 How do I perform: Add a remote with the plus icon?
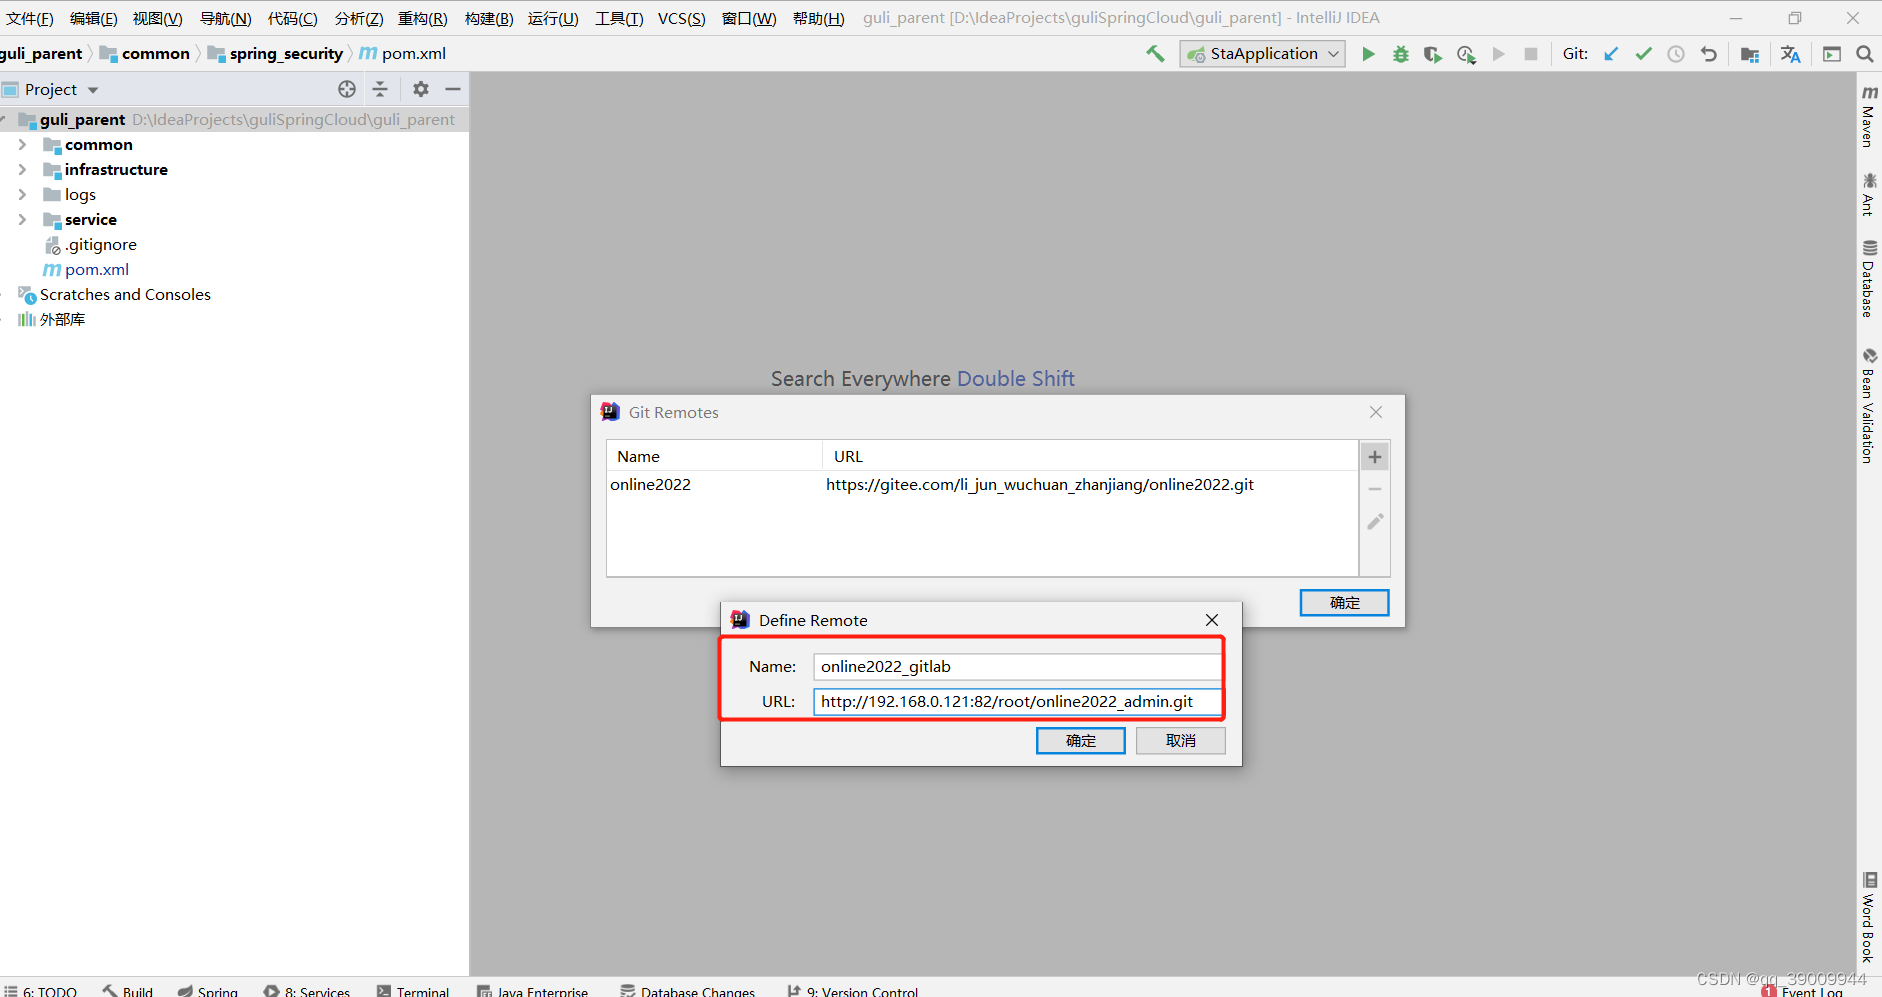[1375, 457]
